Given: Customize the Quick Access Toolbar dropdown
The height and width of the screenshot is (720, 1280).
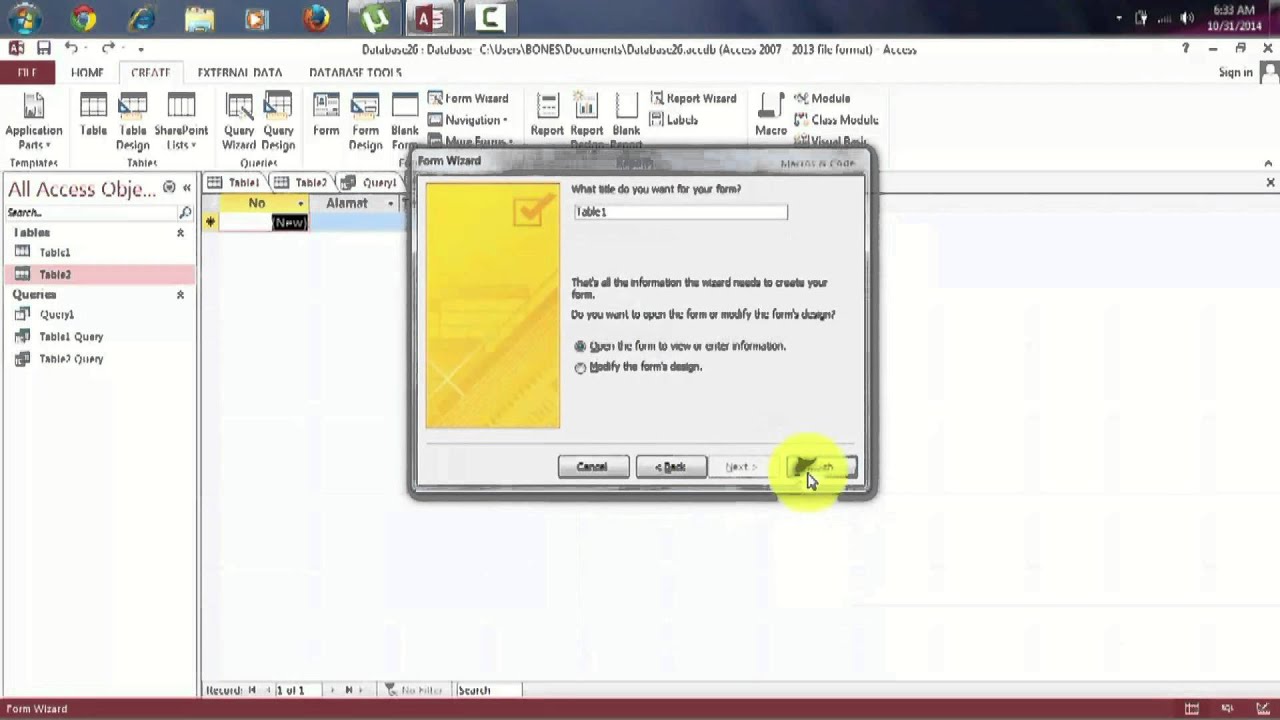Looking at the screenshot, I should 141,49.
